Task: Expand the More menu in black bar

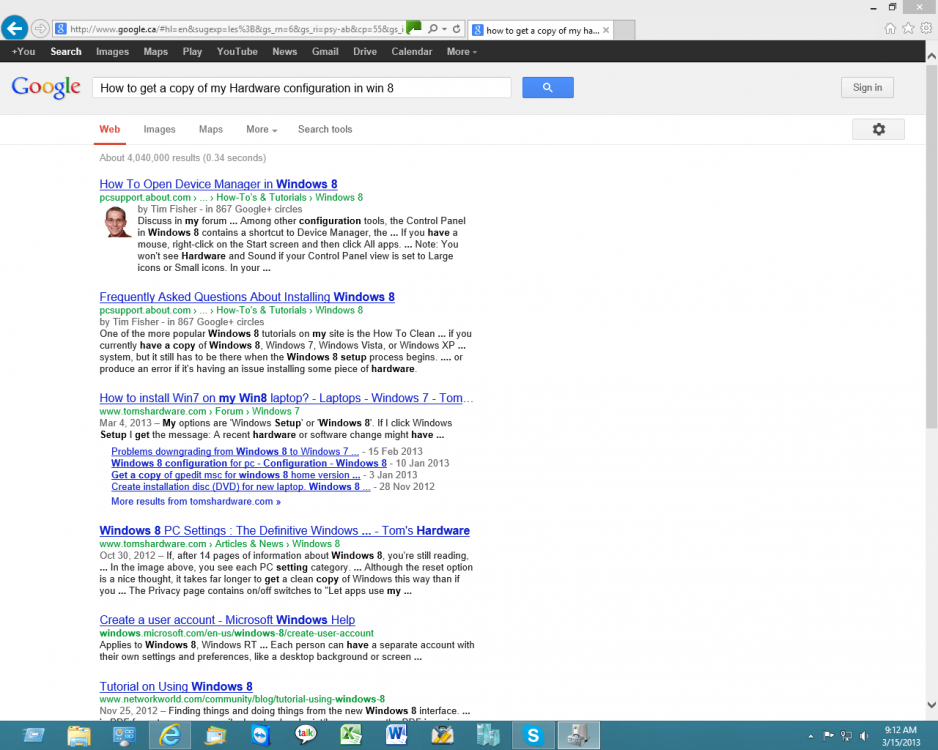Action: point(462,51)
